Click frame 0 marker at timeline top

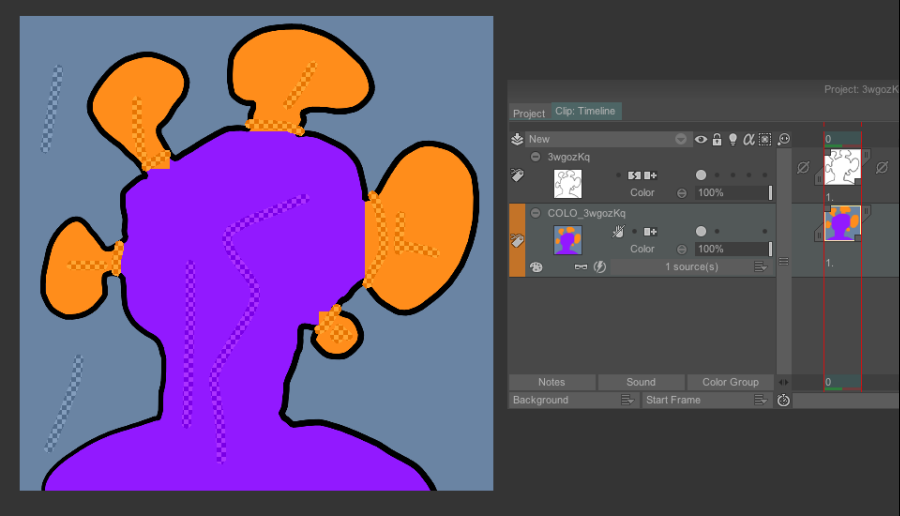point(842,139)
